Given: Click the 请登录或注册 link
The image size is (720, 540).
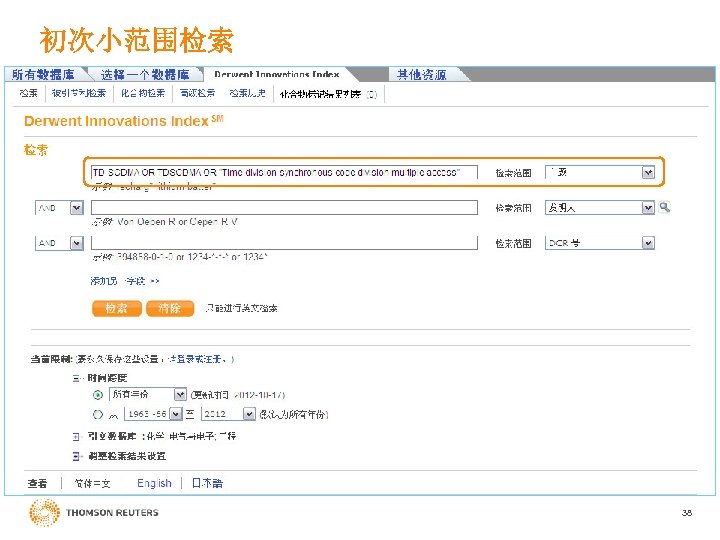Looking at the screenshot, I should click(196, 359).
